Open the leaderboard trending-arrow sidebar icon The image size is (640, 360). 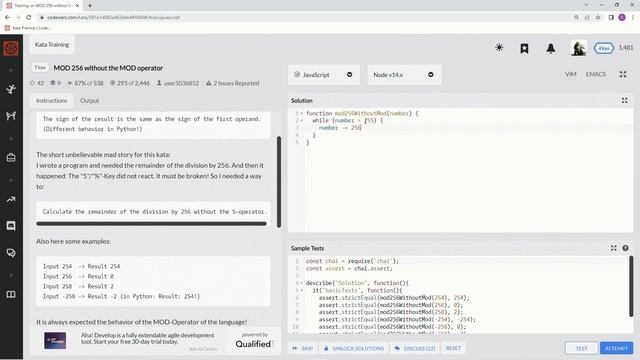pos(11,200)
